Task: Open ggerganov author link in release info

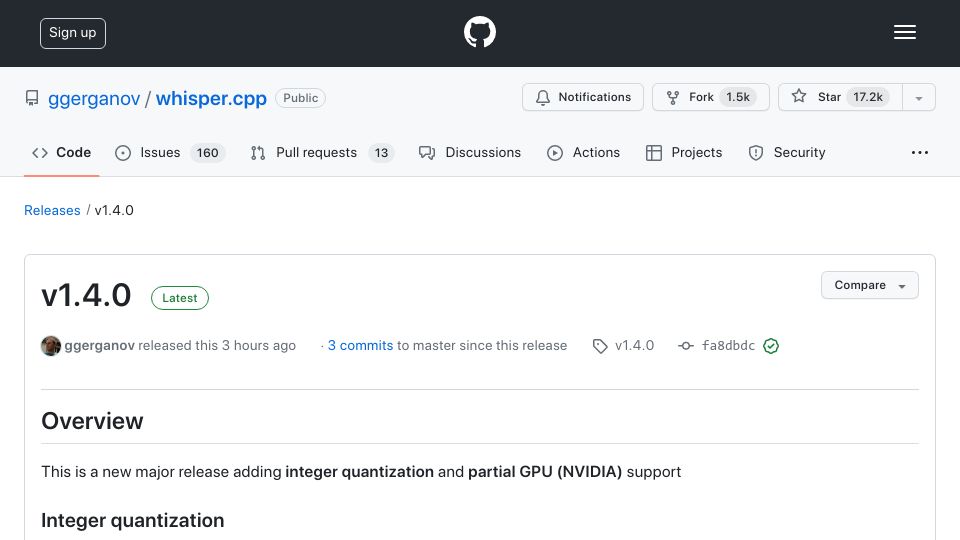Action: point(99,345)
